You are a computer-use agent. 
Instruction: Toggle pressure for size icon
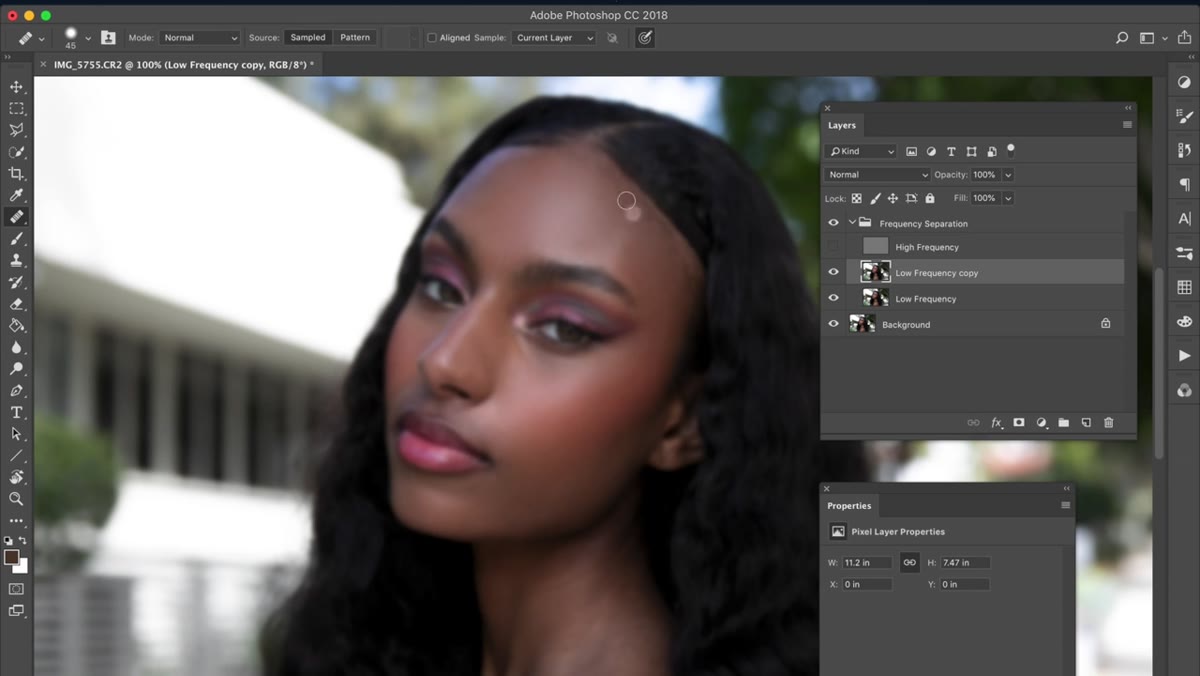[x=645, y=38]
